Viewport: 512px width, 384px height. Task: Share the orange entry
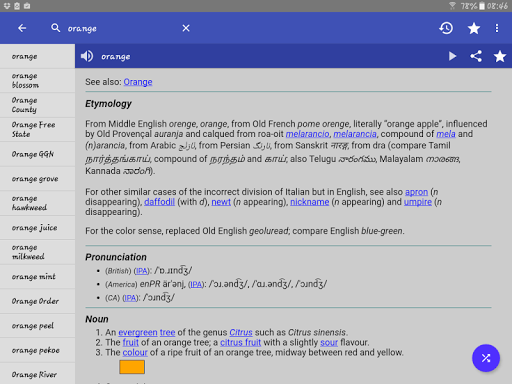(476, 56)
